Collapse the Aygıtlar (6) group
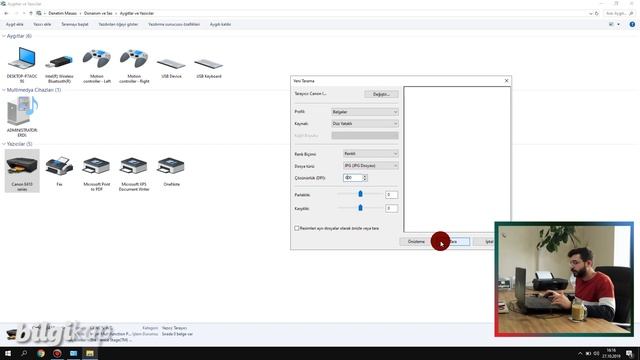Viewport: 640px width, 360px height. click(x=4, y=36)
